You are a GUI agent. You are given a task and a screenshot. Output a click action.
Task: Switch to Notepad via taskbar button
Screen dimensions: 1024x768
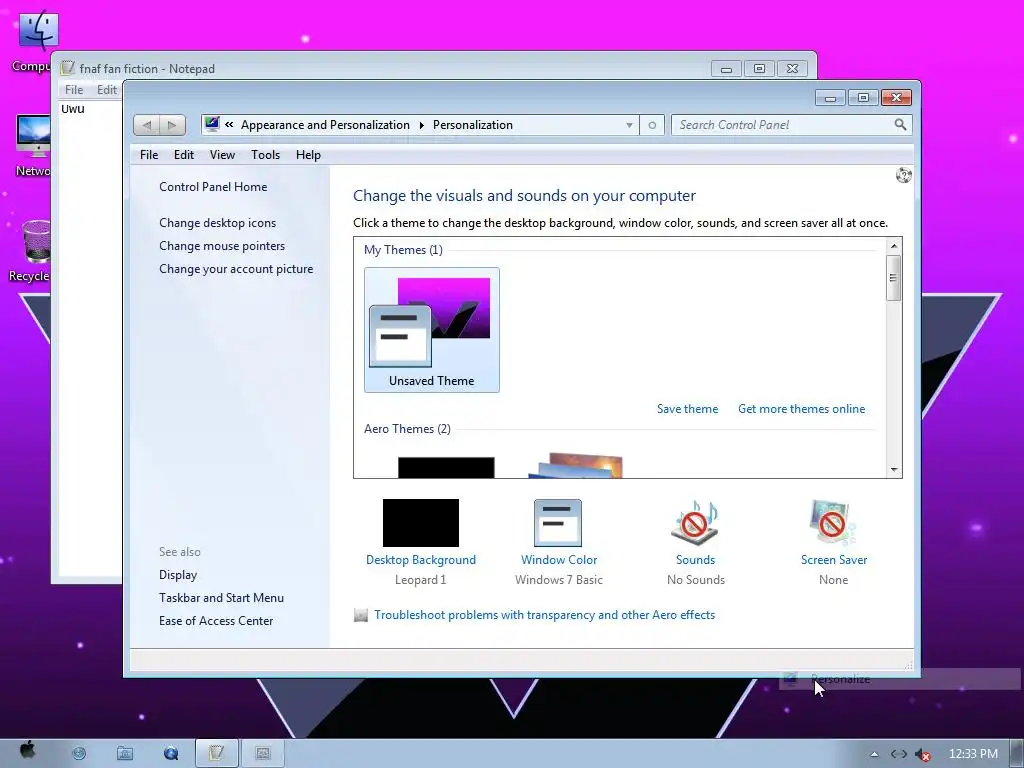click(217, 754)
